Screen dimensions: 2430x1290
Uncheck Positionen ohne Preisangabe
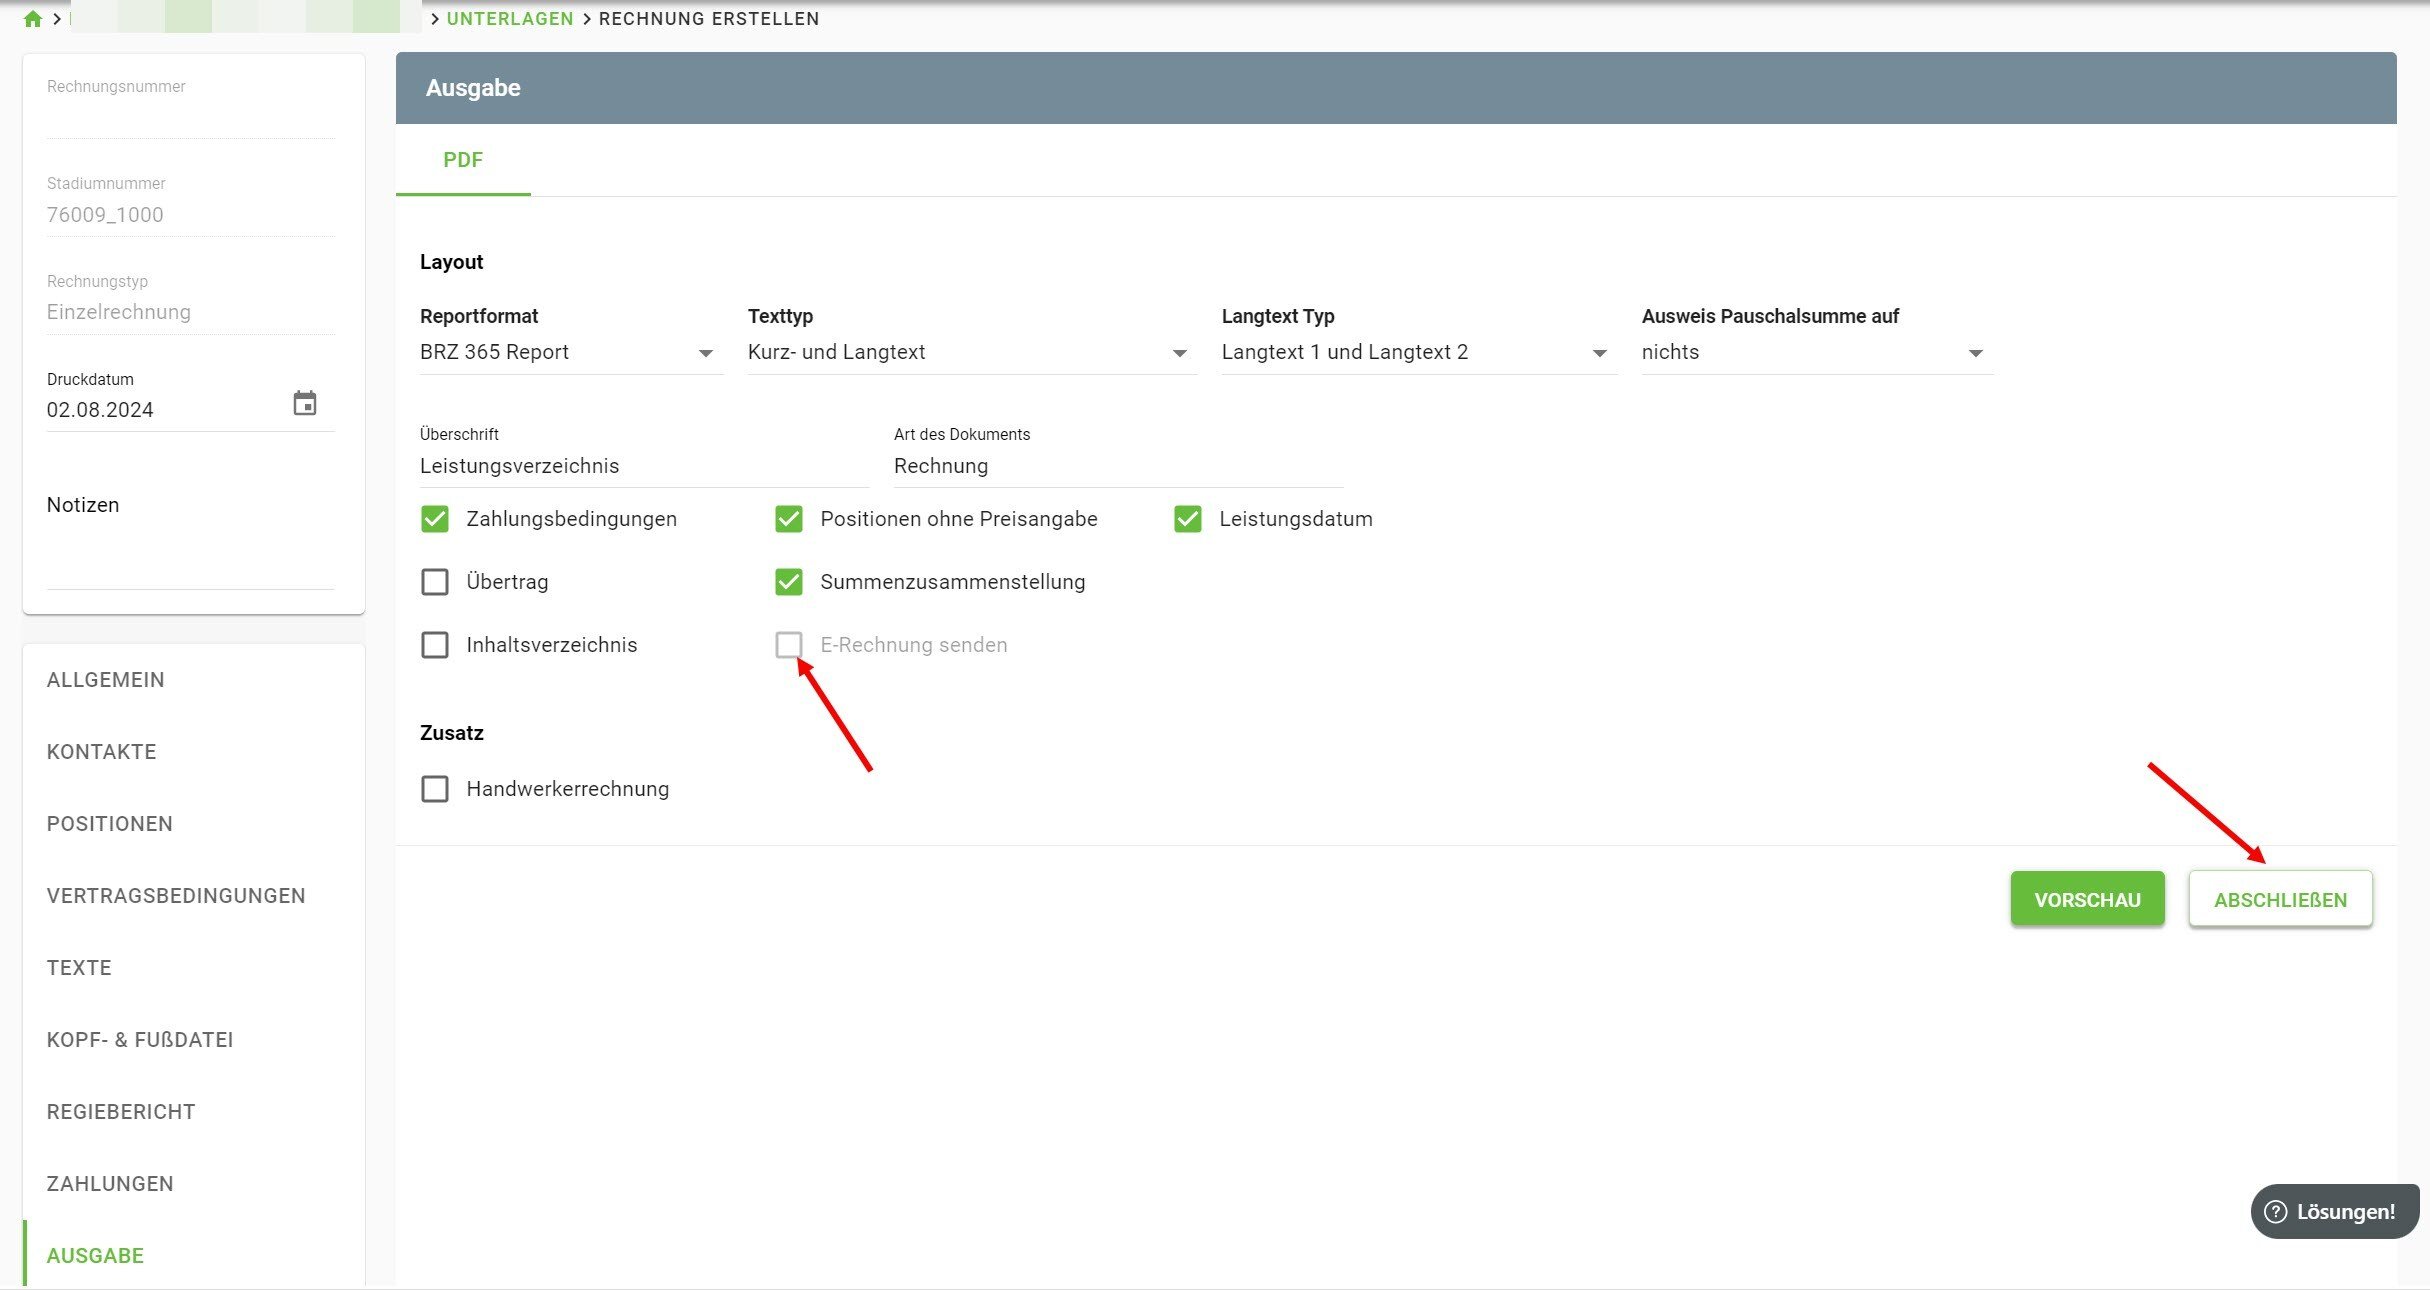coord(789,519)
